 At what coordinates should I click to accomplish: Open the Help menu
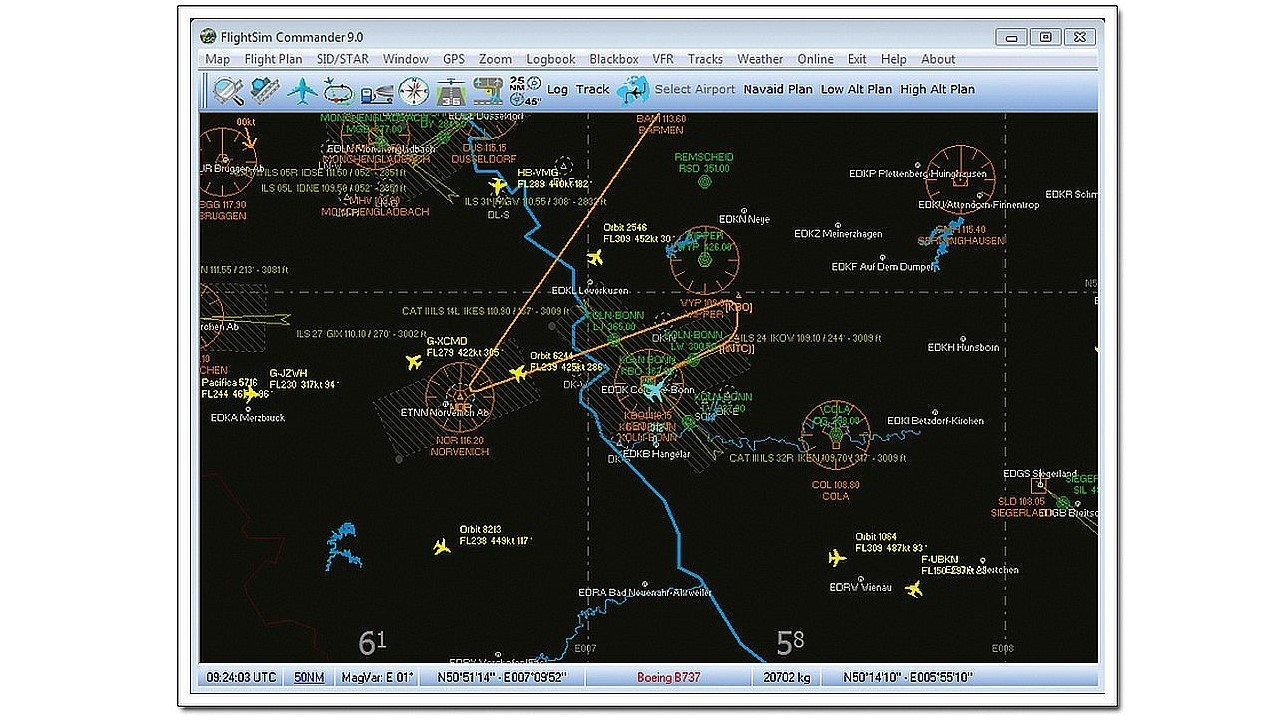point(894,59)
